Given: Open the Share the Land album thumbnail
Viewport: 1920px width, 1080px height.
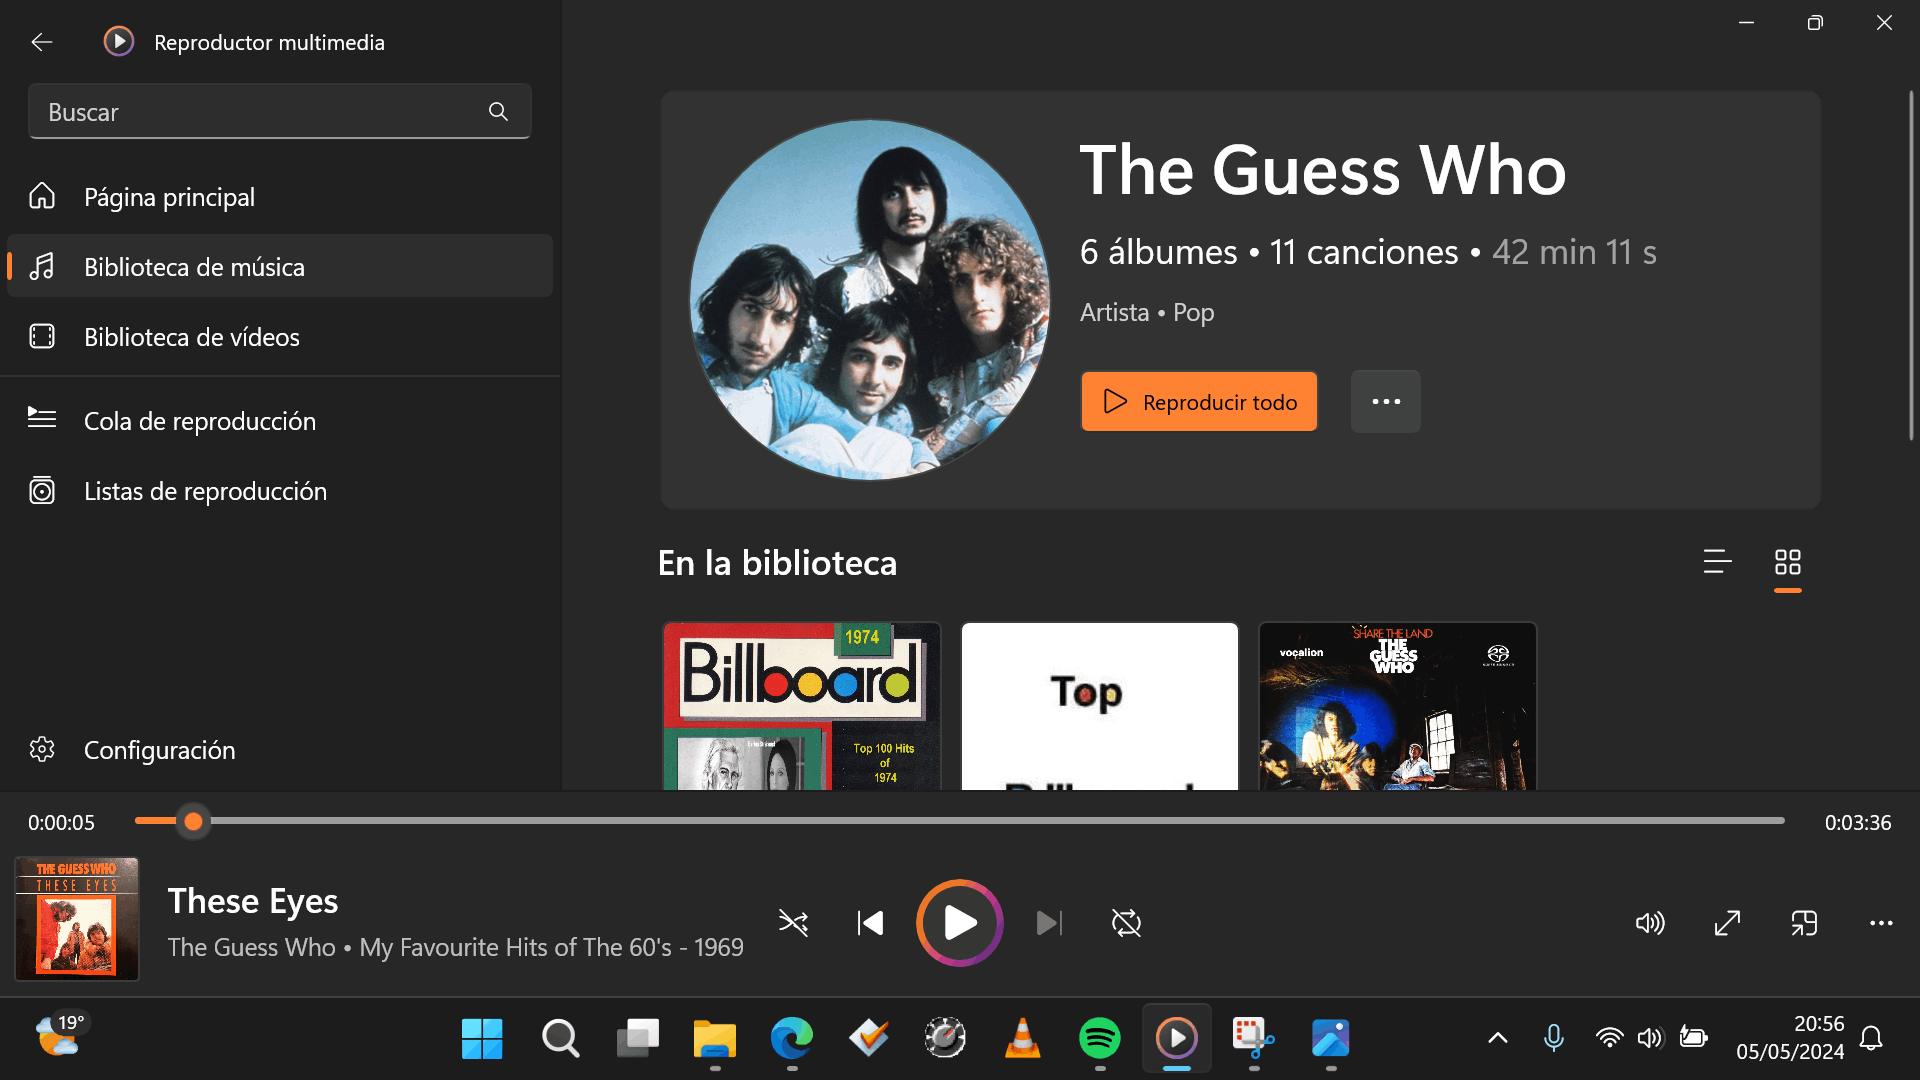Looking at the screenshot, I should [x=1398, y=706].
